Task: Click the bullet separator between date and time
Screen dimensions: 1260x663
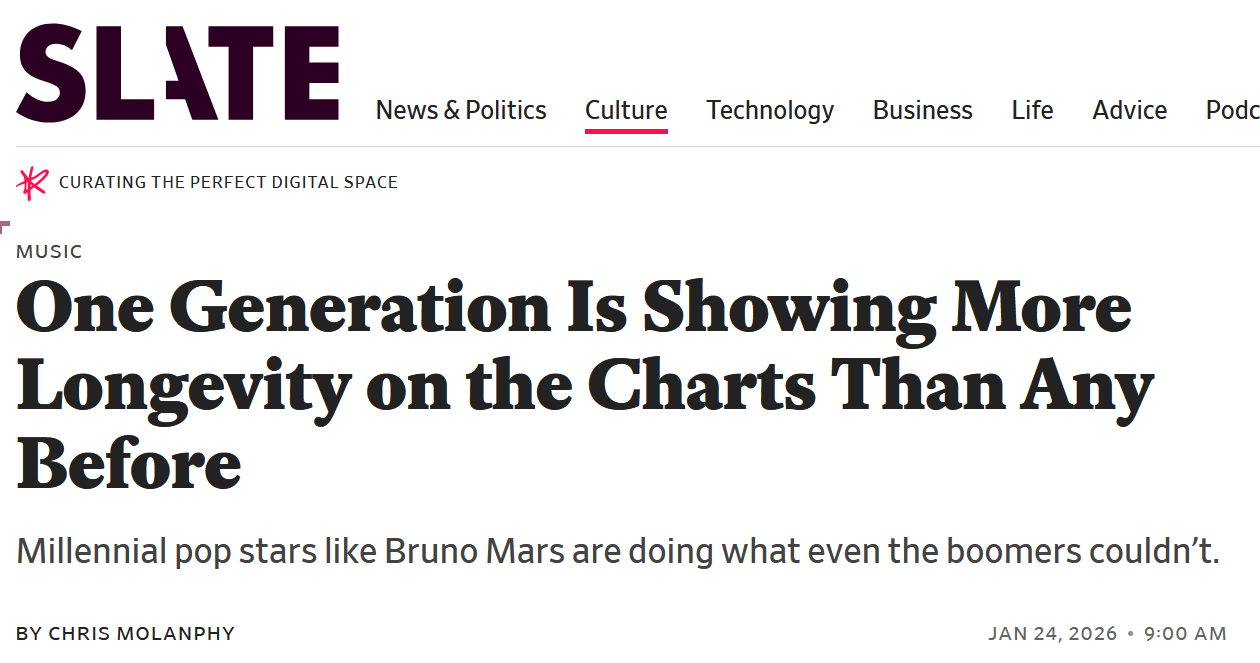Action: click(x=1130, y=634)
